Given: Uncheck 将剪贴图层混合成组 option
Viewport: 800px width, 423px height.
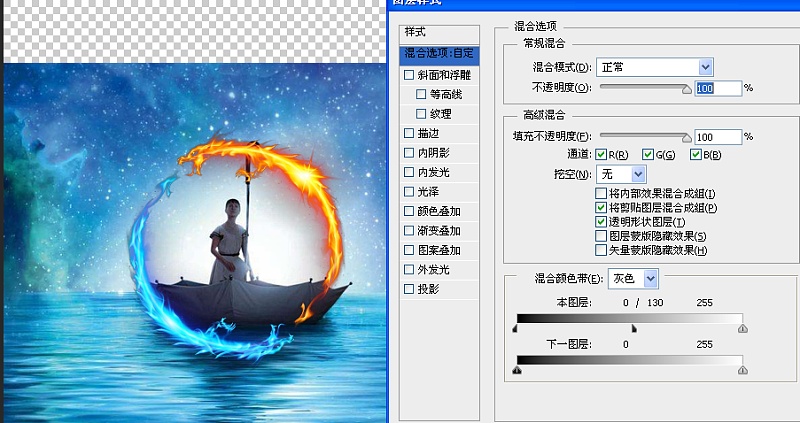Looking at the screenshot, I should [x=601, y=208].
